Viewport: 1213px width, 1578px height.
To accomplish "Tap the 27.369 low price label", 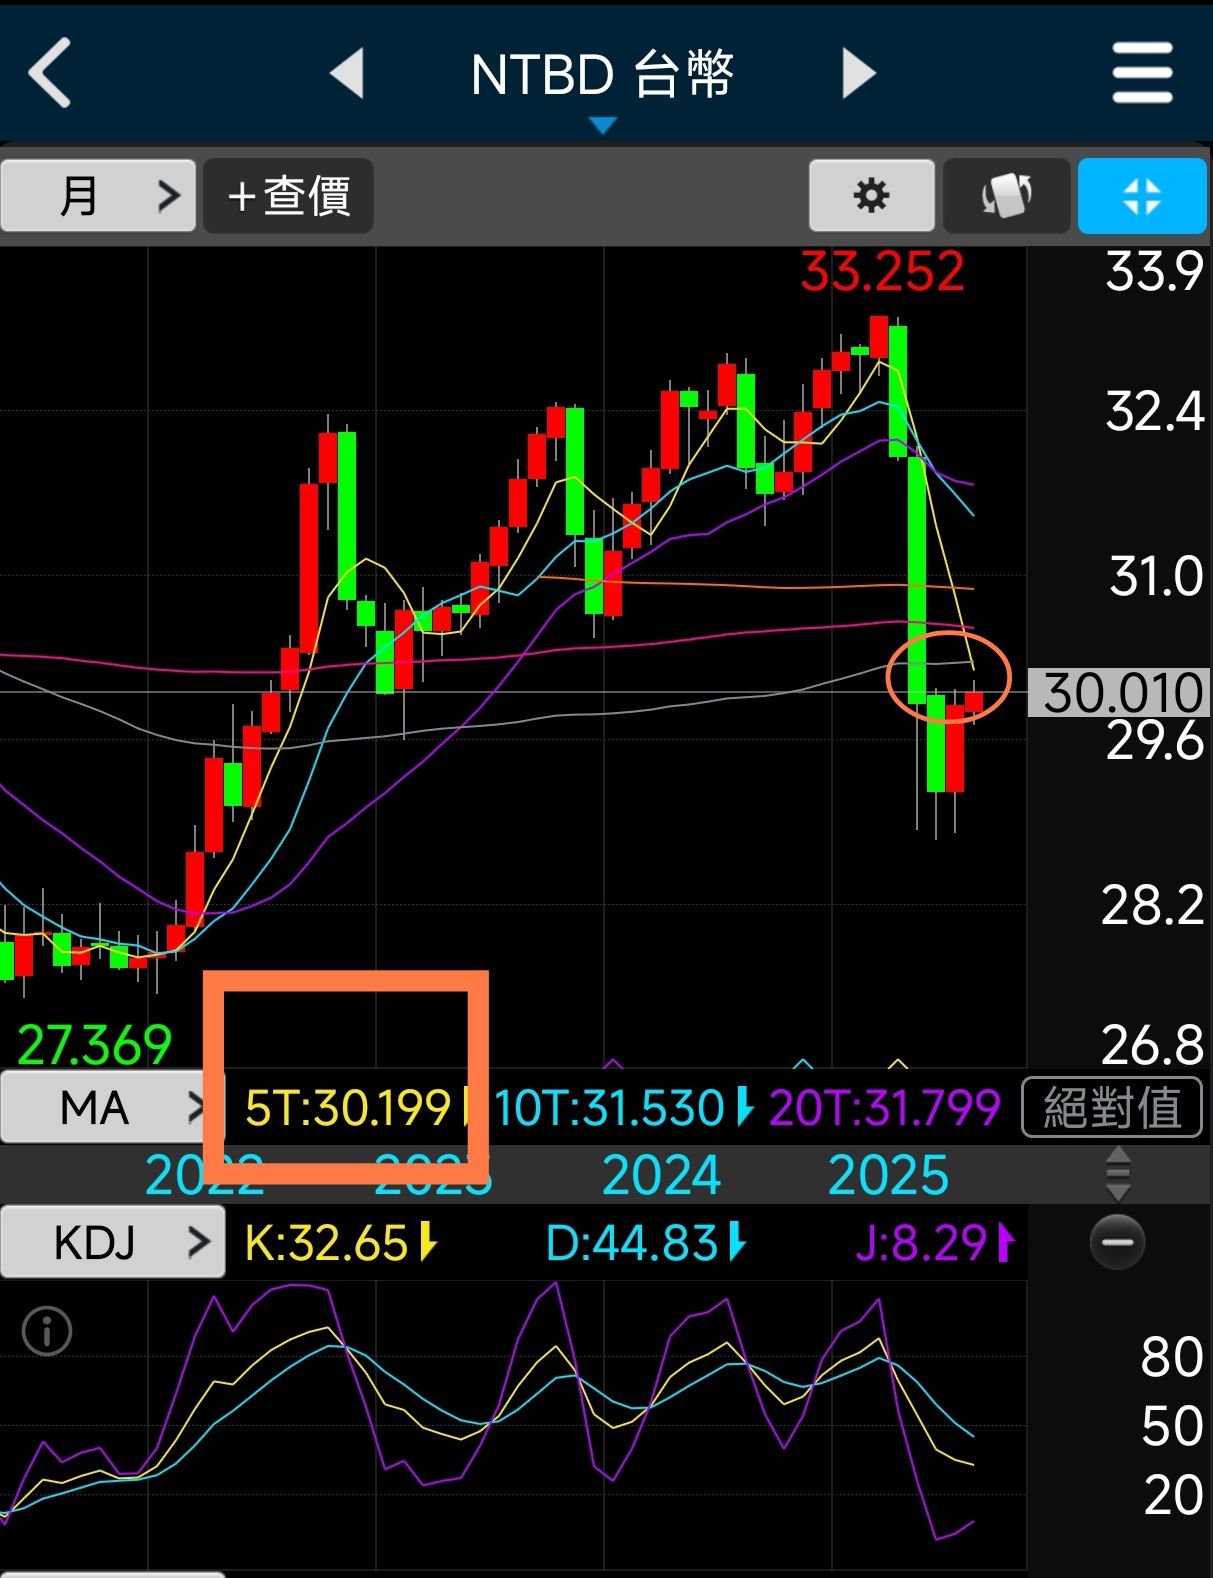I will (95, 1045).
